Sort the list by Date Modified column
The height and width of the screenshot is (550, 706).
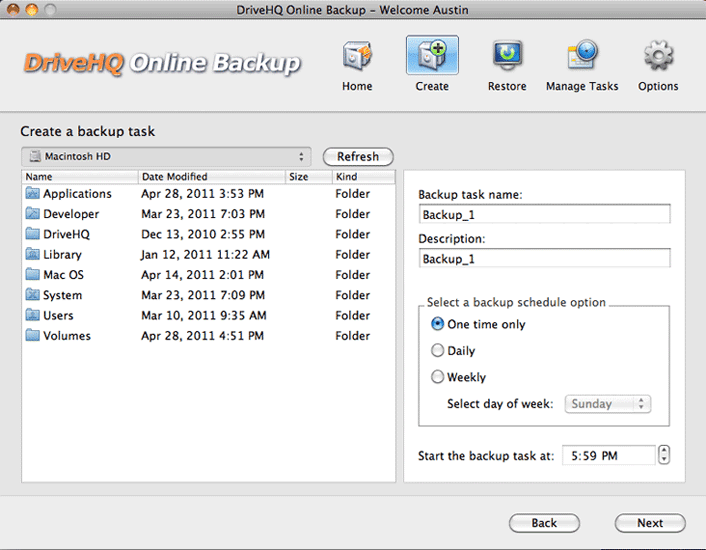pos(211,177)
